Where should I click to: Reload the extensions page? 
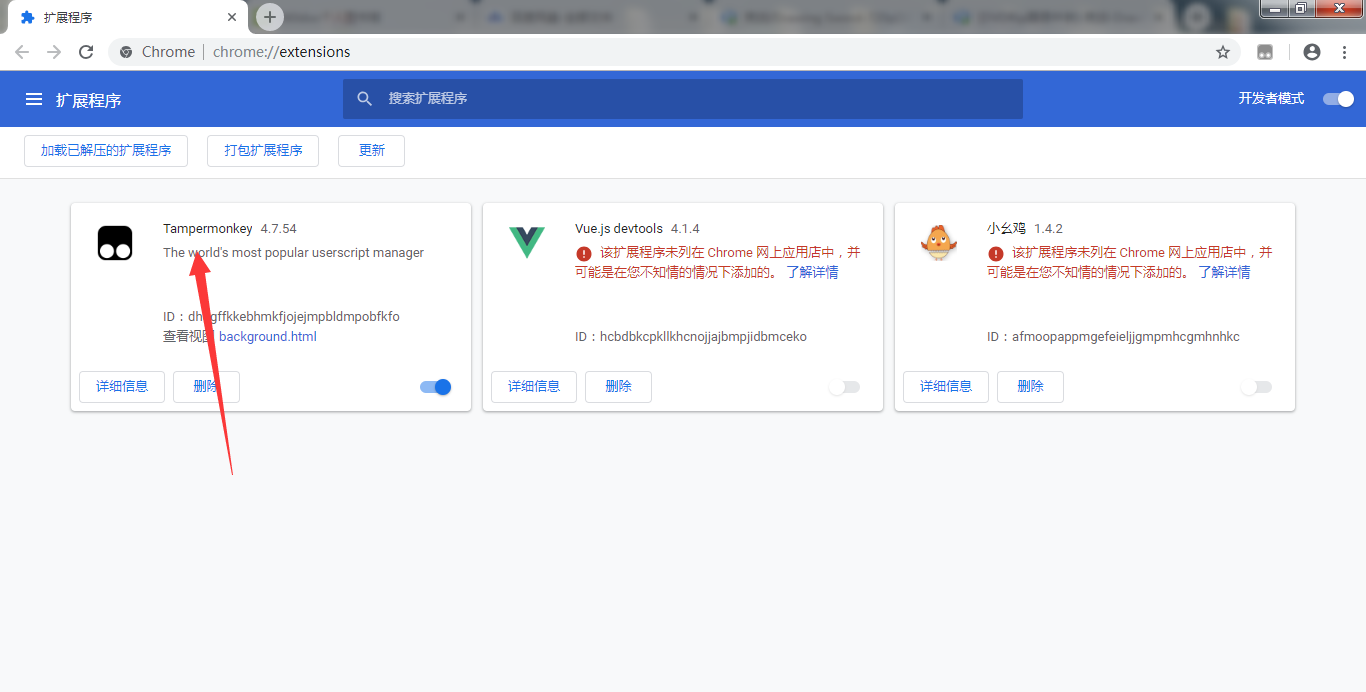87,52
